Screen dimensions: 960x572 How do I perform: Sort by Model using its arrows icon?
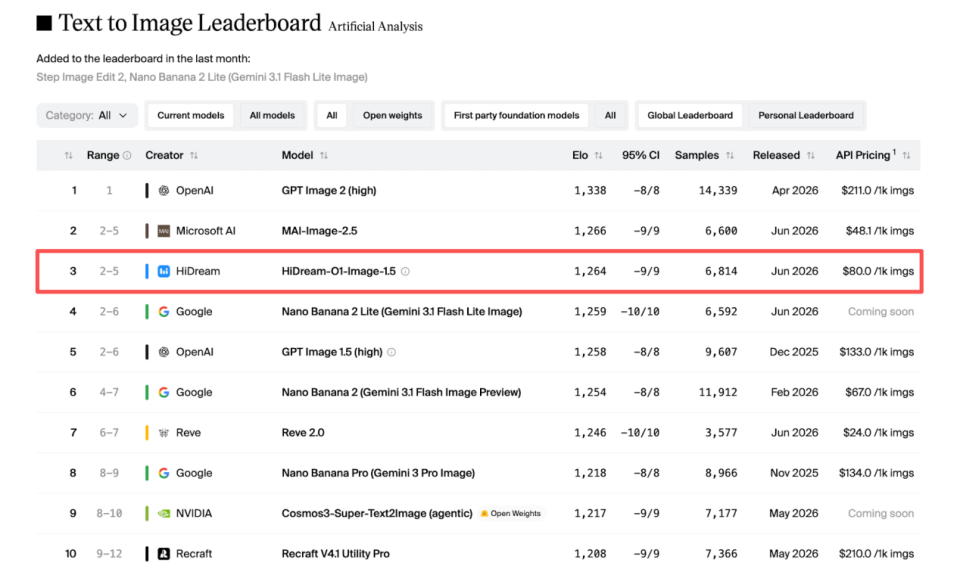tap(324, 156)
